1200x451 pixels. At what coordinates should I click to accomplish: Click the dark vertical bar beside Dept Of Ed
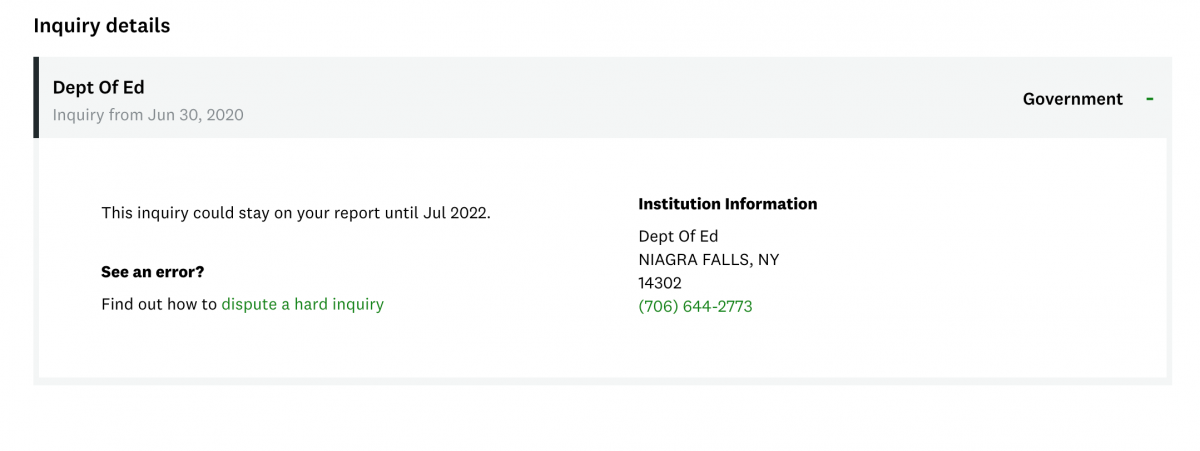pyautogui.click(x=36, y=97)
